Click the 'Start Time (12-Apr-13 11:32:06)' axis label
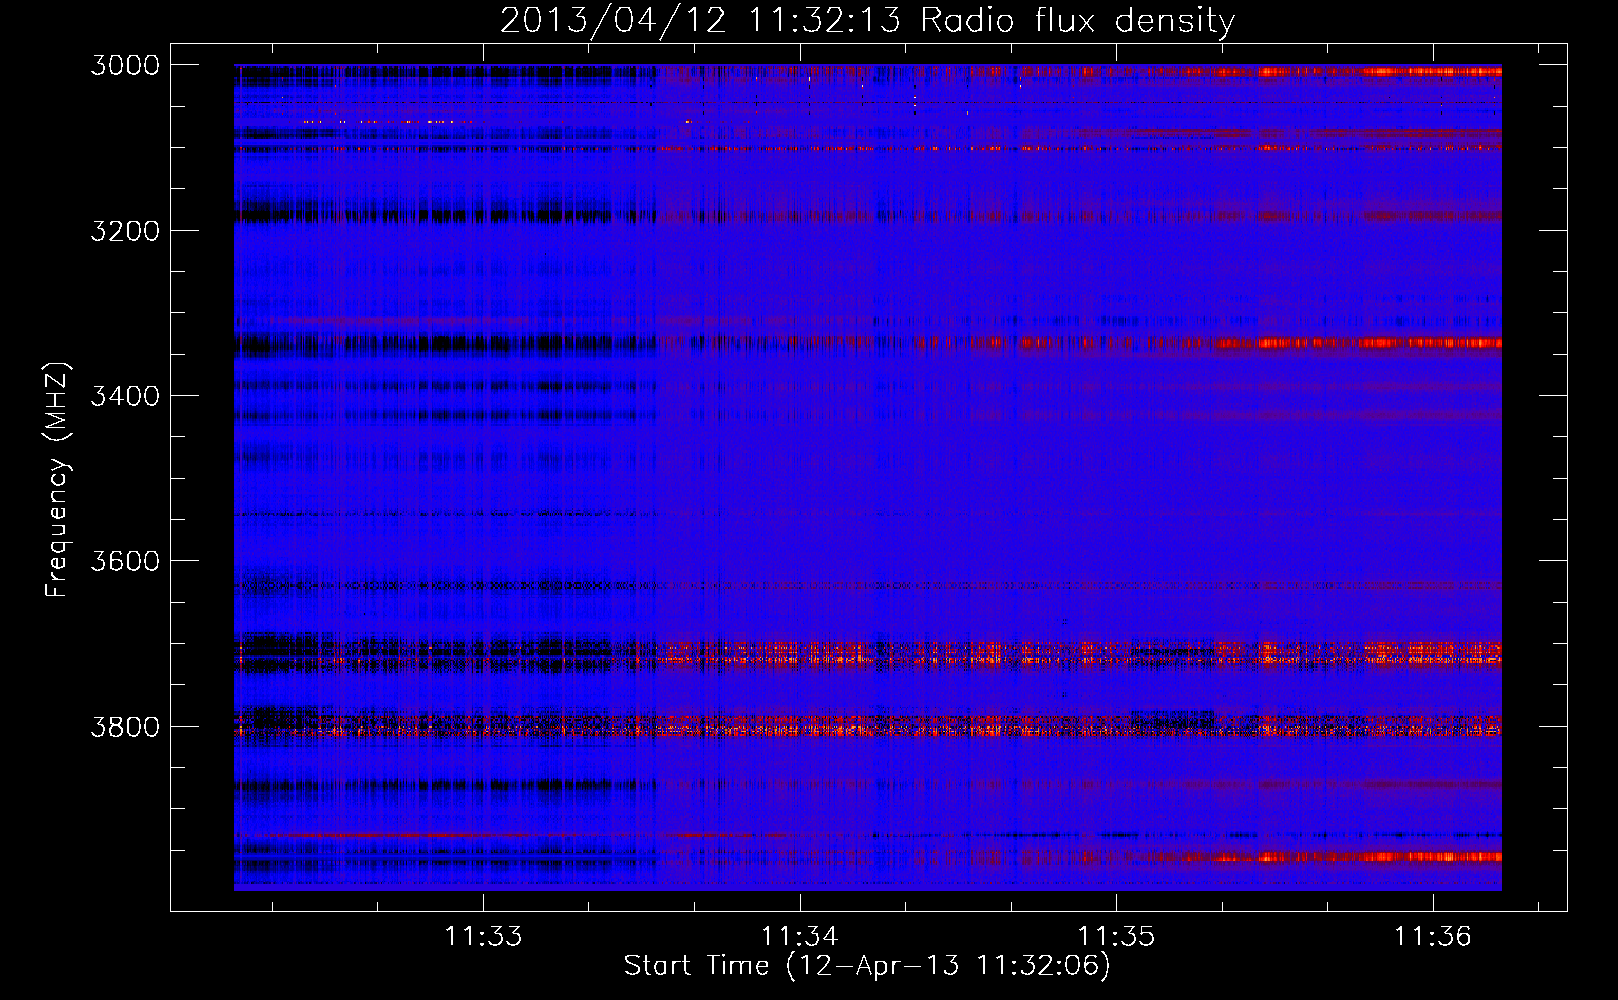The image size is (1618, 1000). tap(867, 966)
